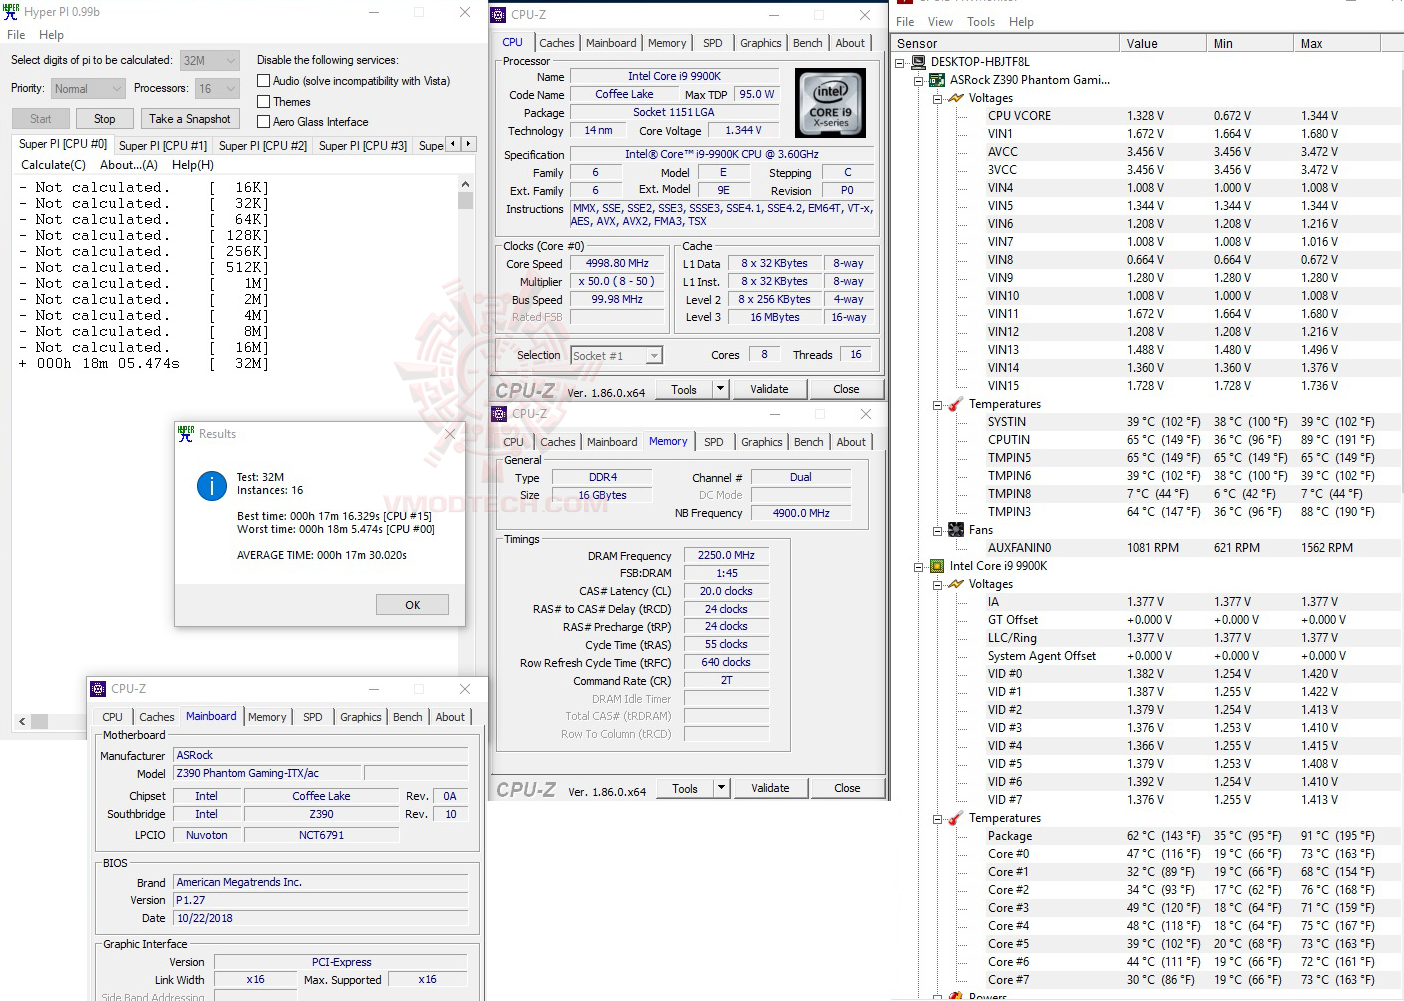
Task: Check the Aero Glass Interface option
Action: tap(264, 122)
